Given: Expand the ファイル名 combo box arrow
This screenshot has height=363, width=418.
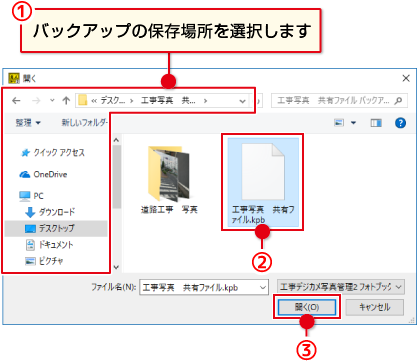Looking at the screenshot, I should (263, 287).
